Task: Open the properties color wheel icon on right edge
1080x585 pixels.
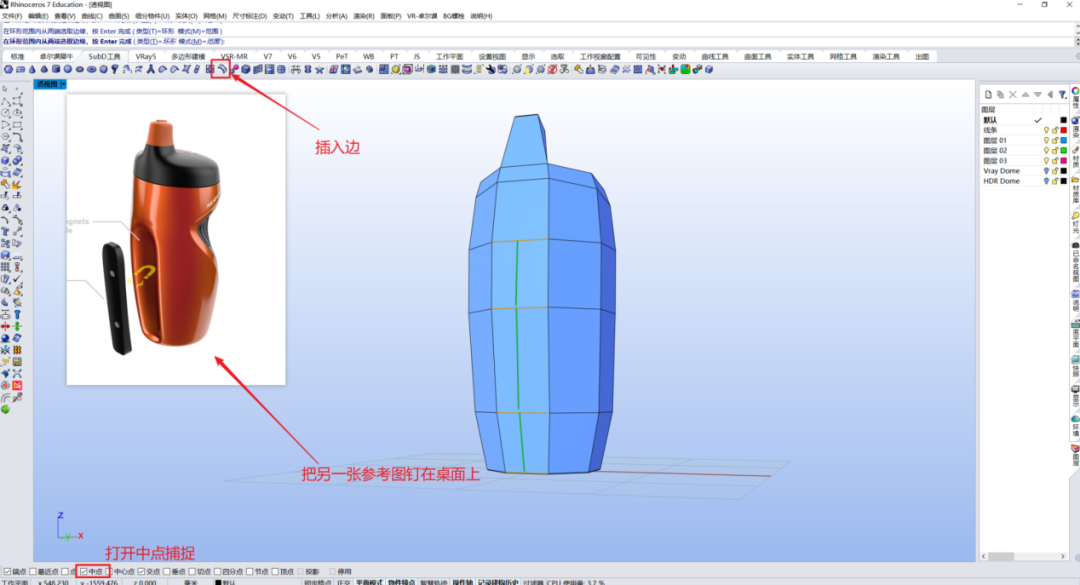Action: click(x=1075, y=91)
